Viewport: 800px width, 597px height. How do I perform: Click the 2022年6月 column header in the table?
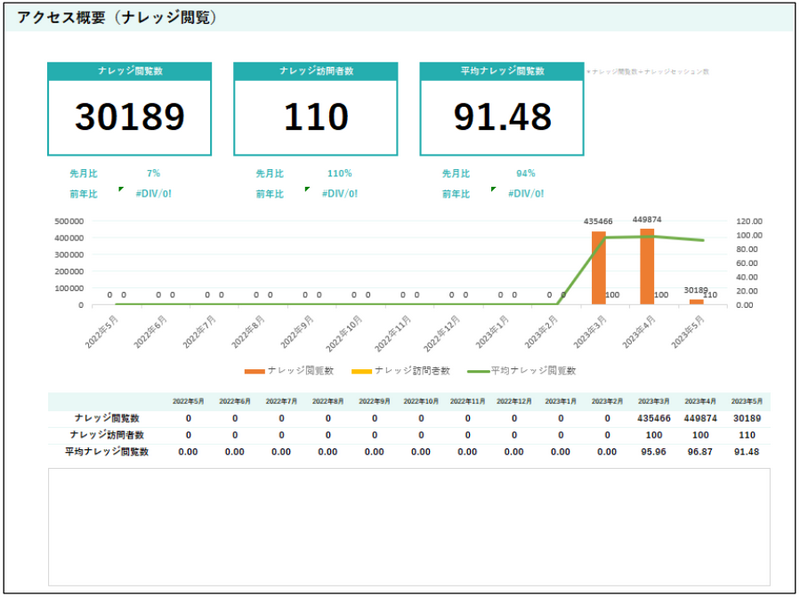coord(235,402)
